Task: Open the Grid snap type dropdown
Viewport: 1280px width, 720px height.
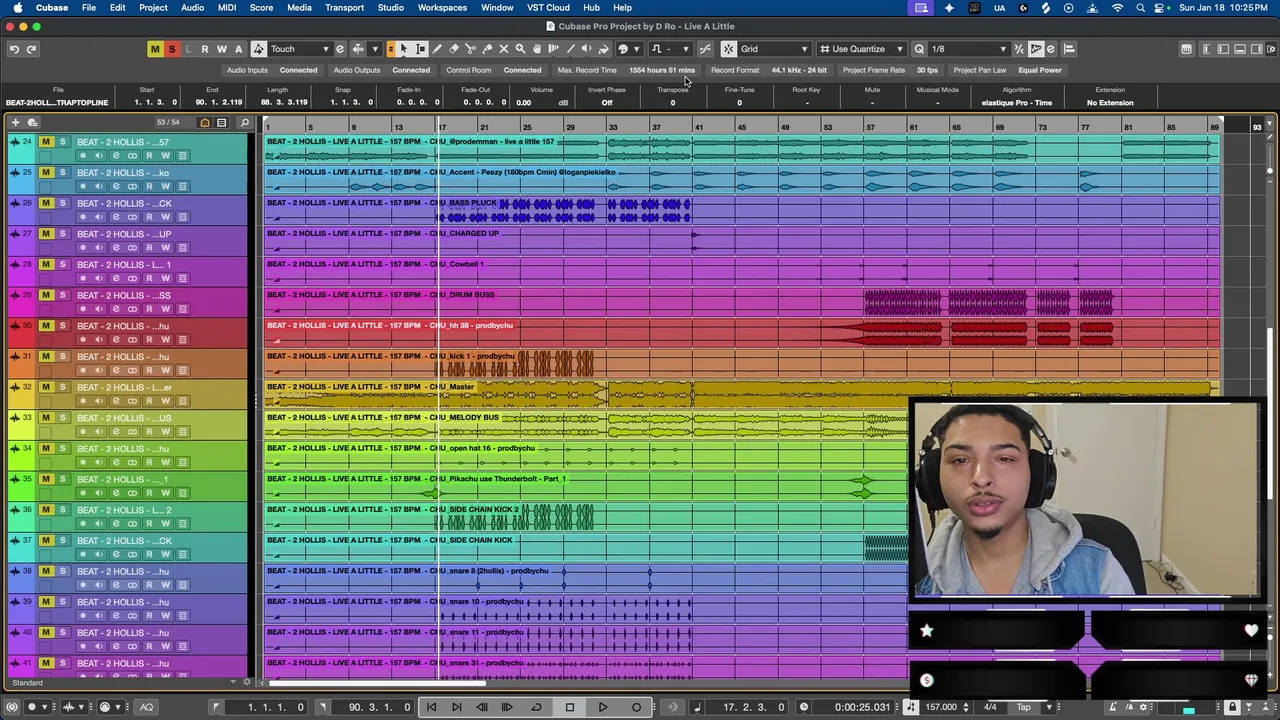Action: (774, 49)
